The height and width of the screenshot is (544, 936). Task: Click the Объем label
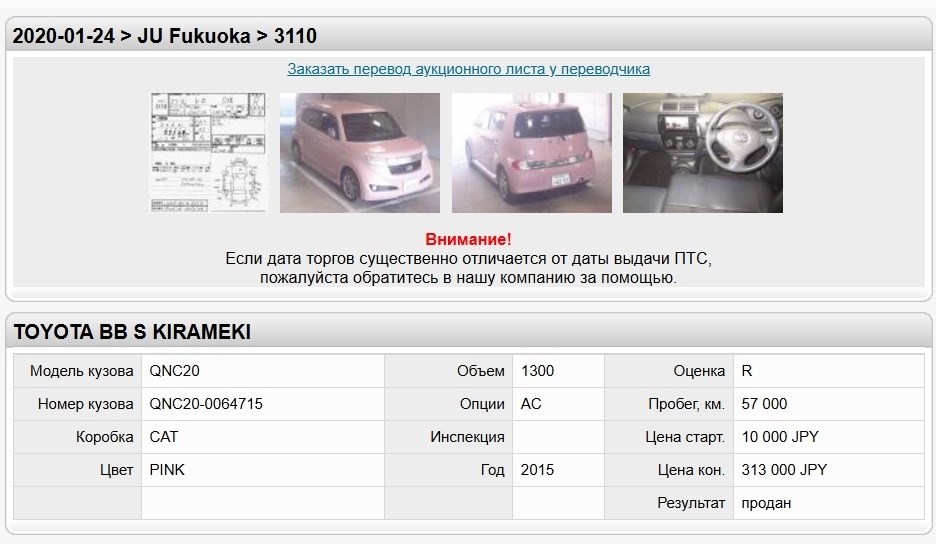[481, 371]
